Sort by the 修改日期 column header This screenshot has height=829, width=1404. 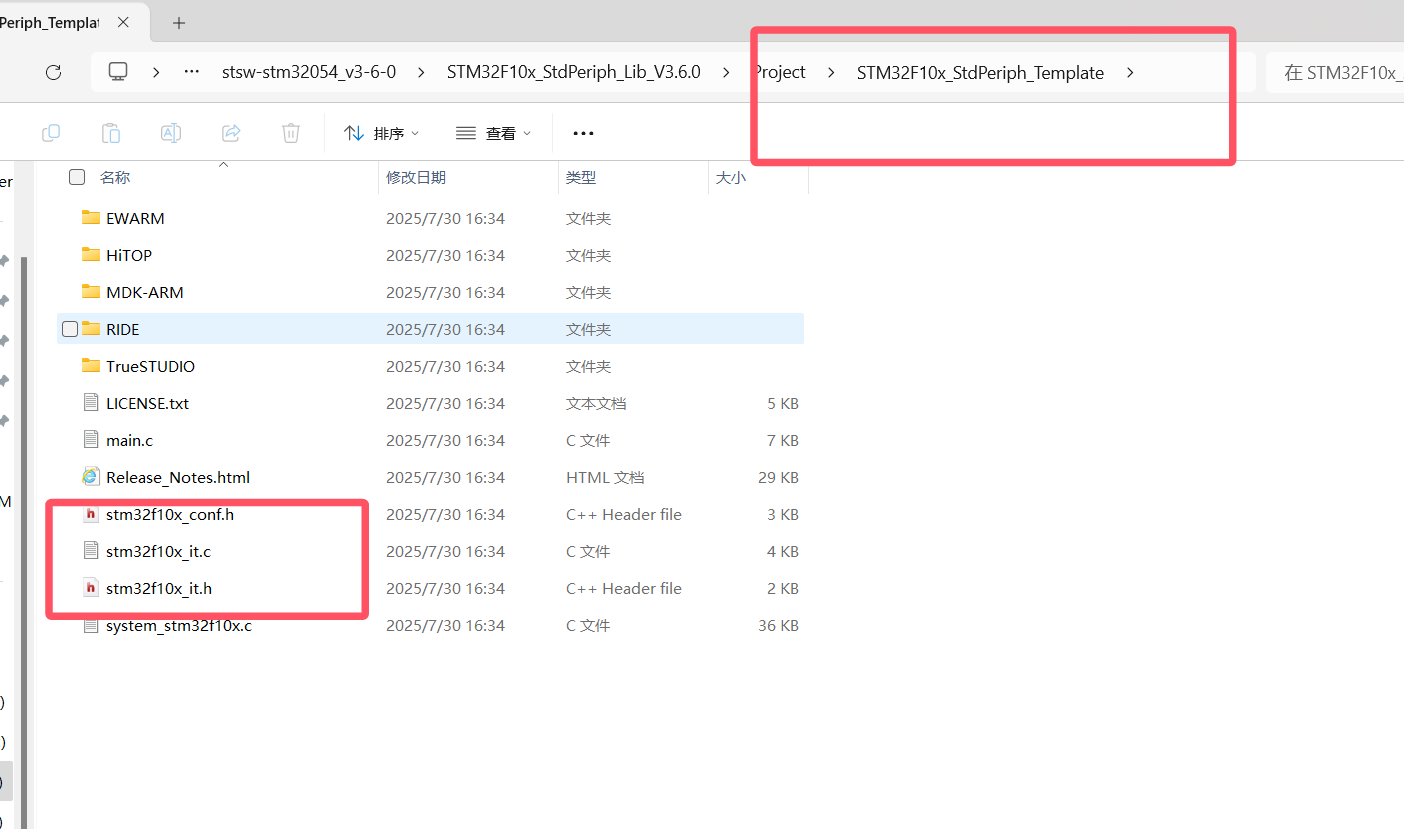pyautogui.click(x=416, y=177)
